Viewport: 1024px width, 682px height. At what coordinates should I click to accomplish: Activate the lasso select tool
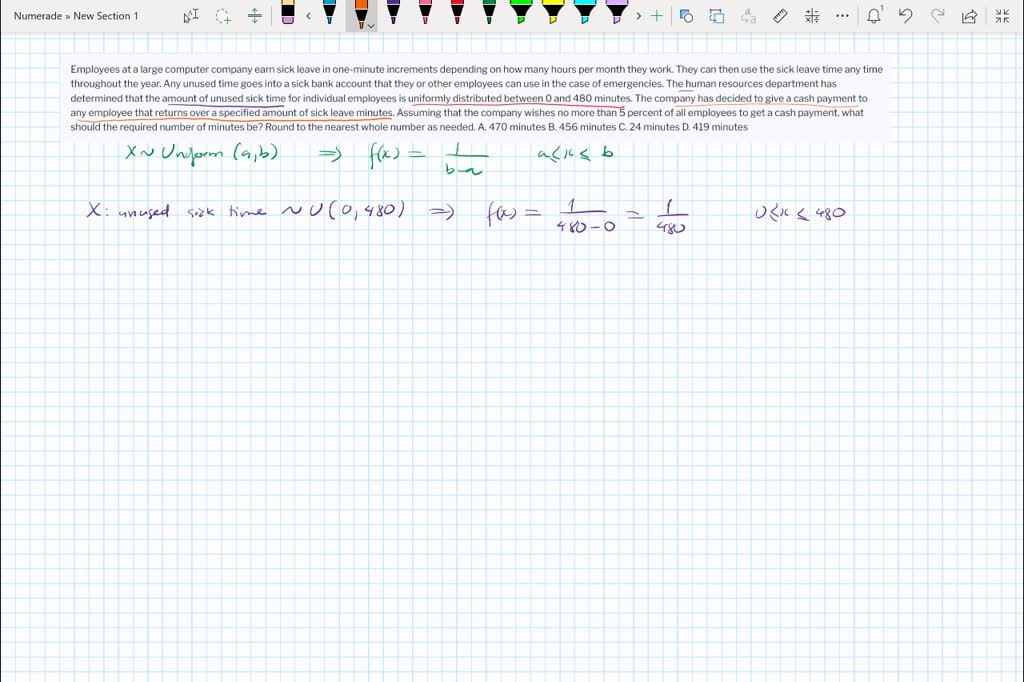(x=223, y=16)
